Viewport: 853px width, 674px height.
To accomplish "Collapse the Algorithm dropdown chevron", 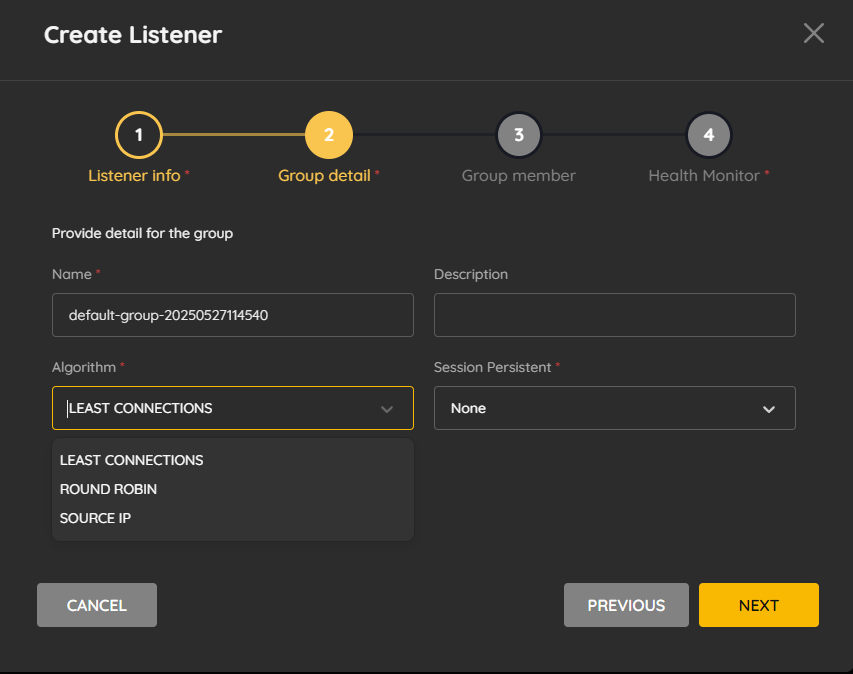I will [387, 409].
